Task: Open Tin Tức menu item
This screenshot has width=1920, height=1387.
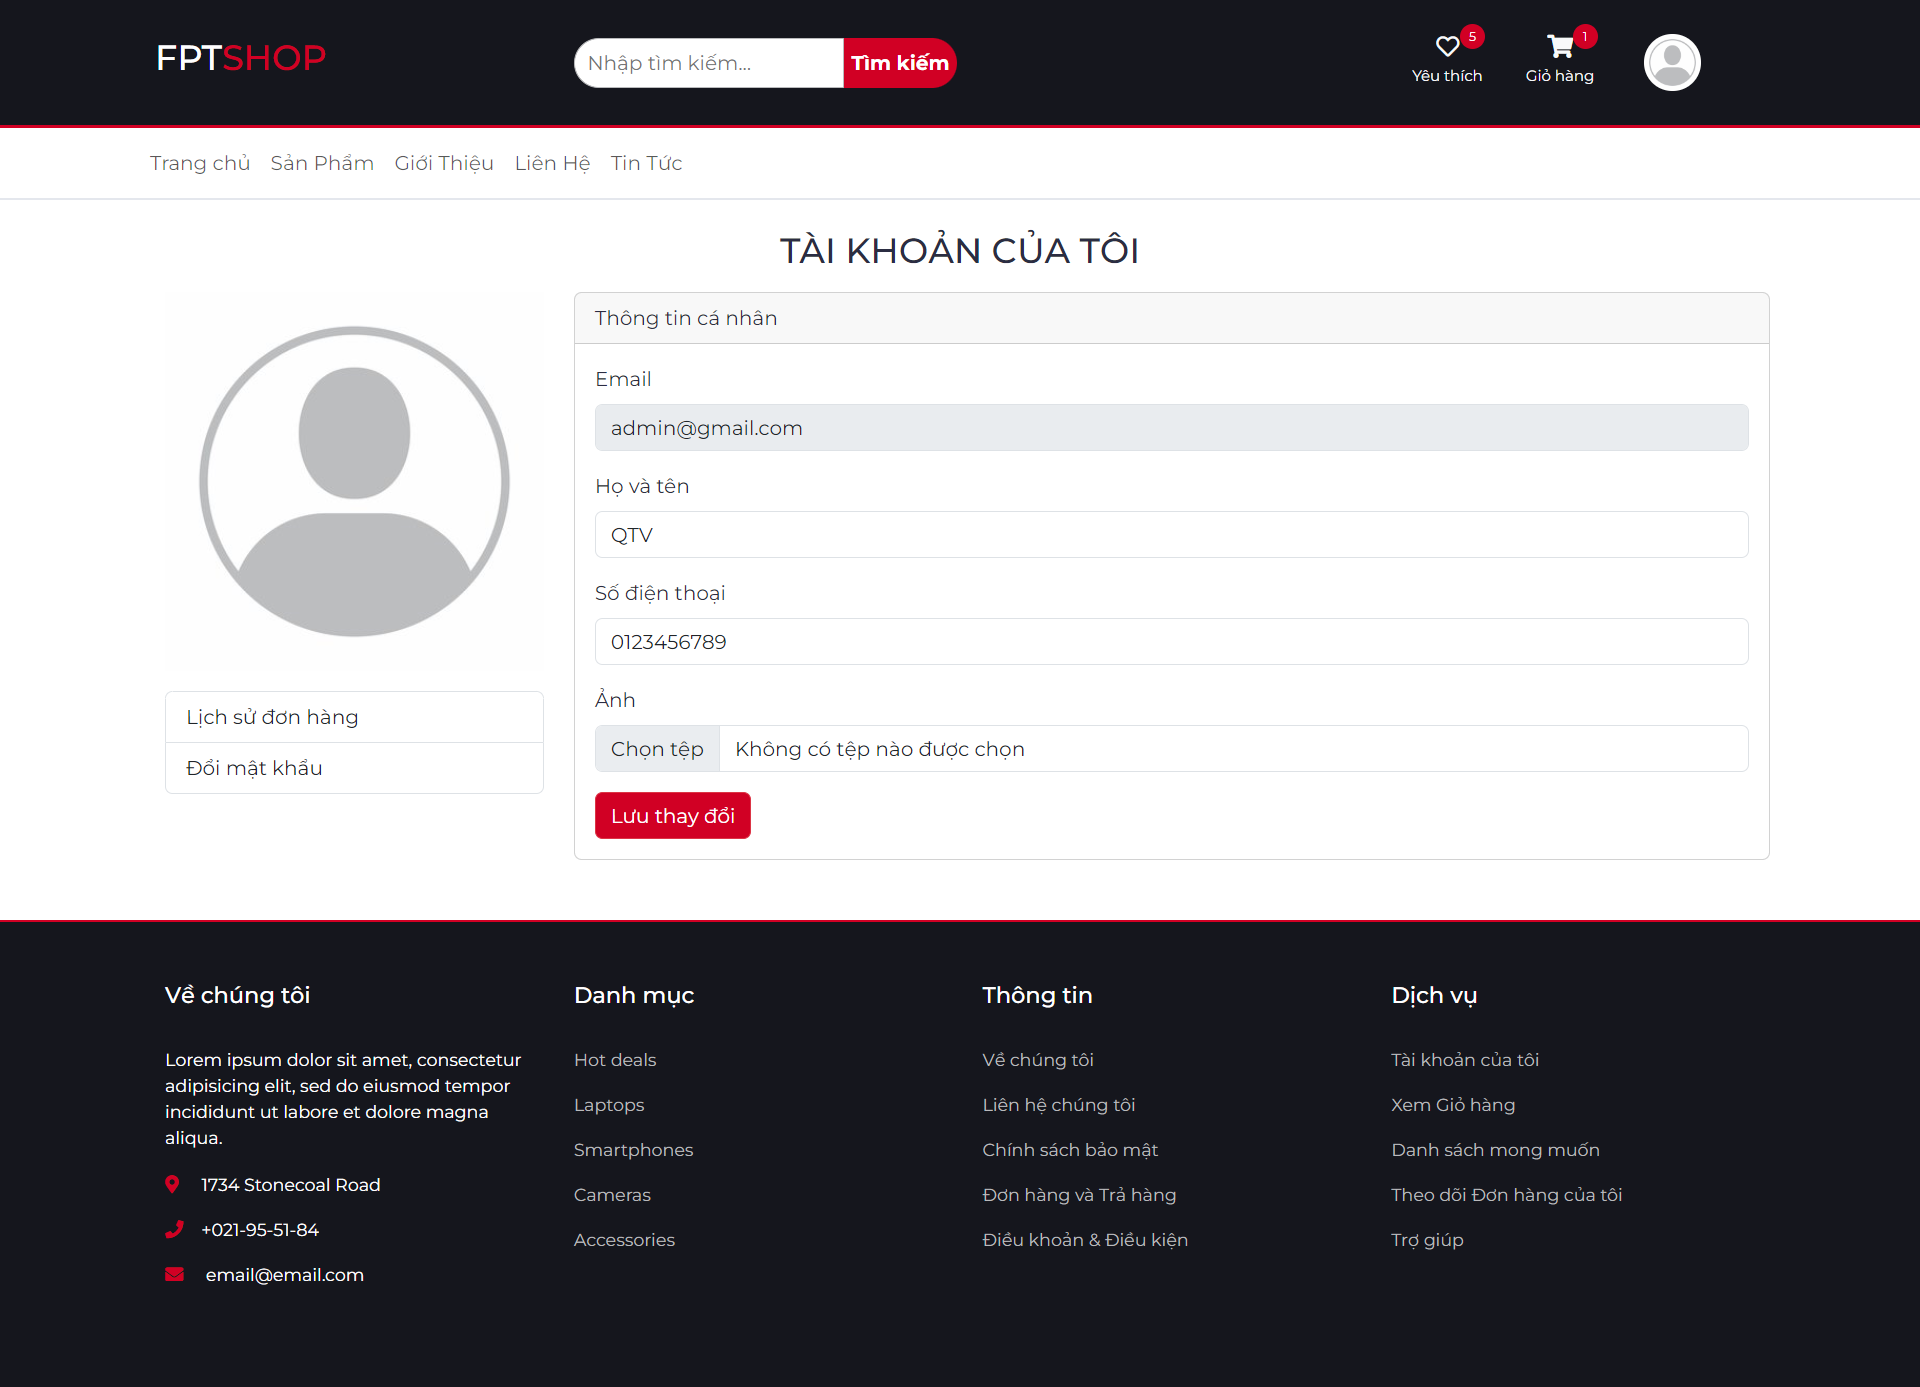Action: pyautogui.click(x=646, y=163)
